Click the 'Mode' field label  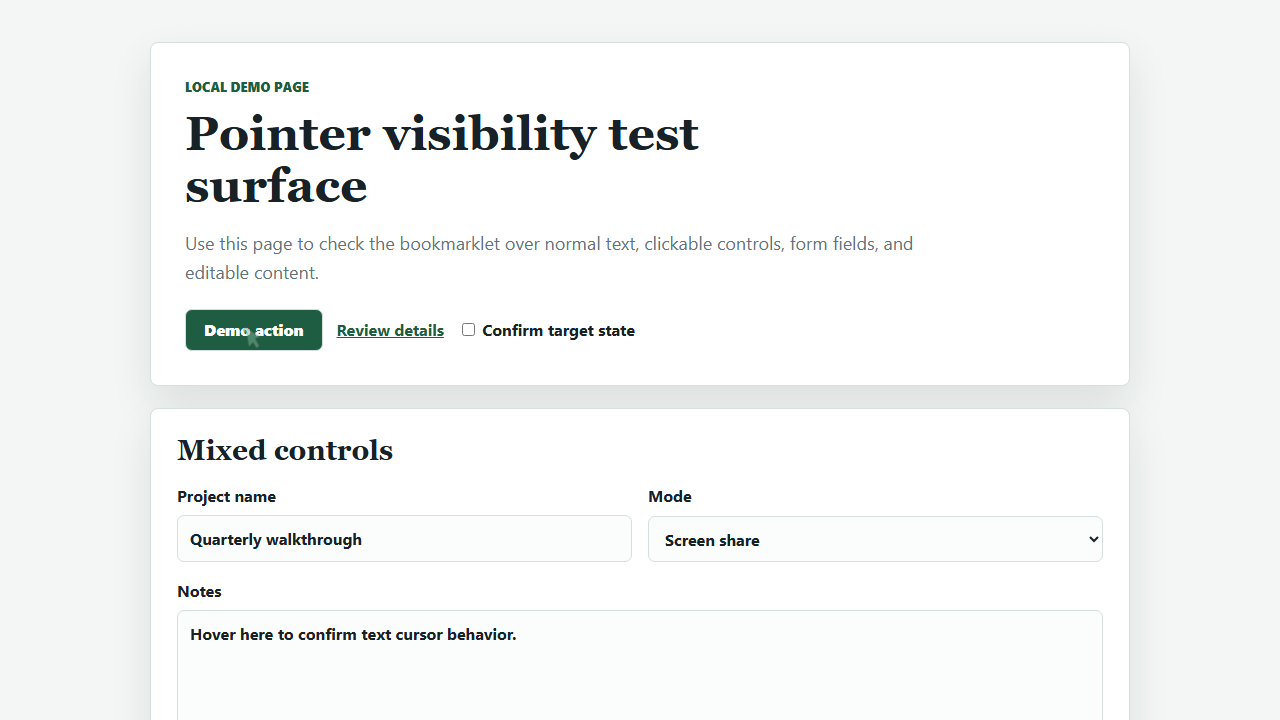click(670, 496)
